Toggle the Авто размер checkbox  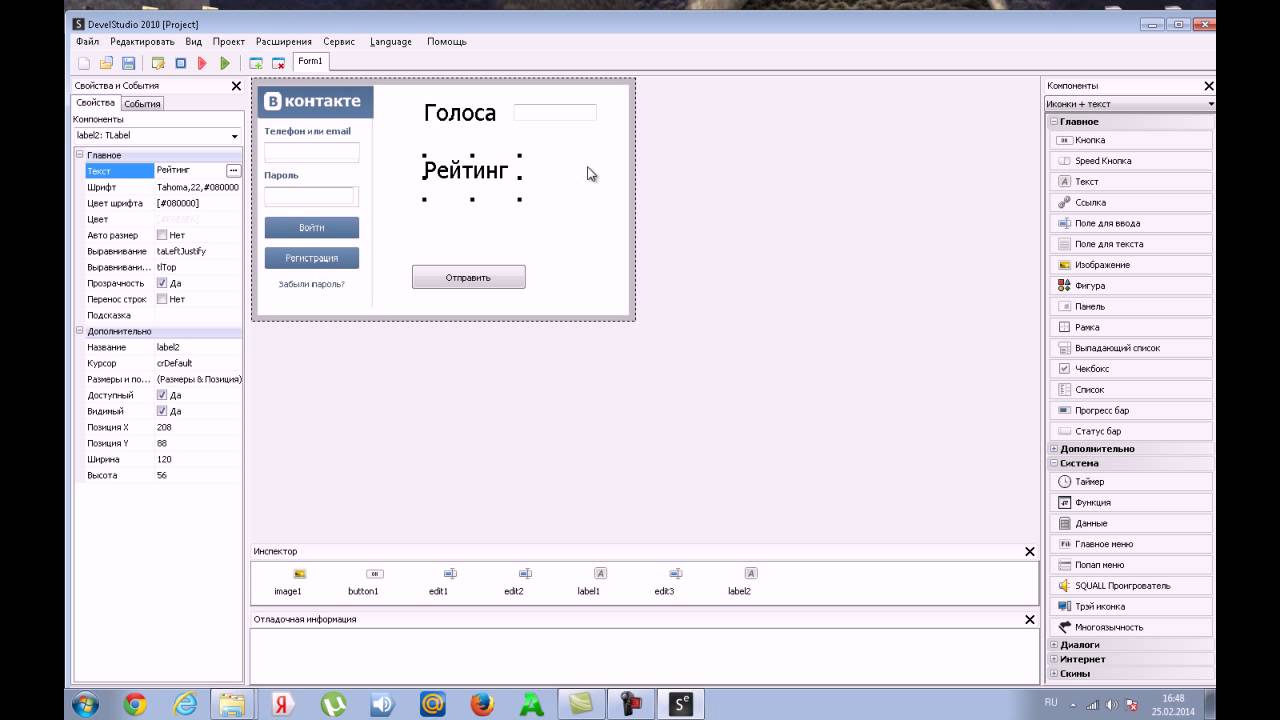pyautogui.click(x=162, y=235)
